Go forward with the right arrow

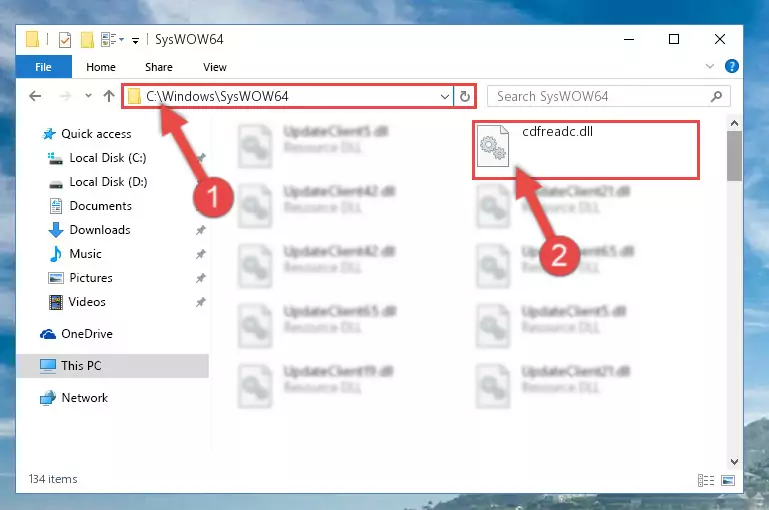coord(65,96)
